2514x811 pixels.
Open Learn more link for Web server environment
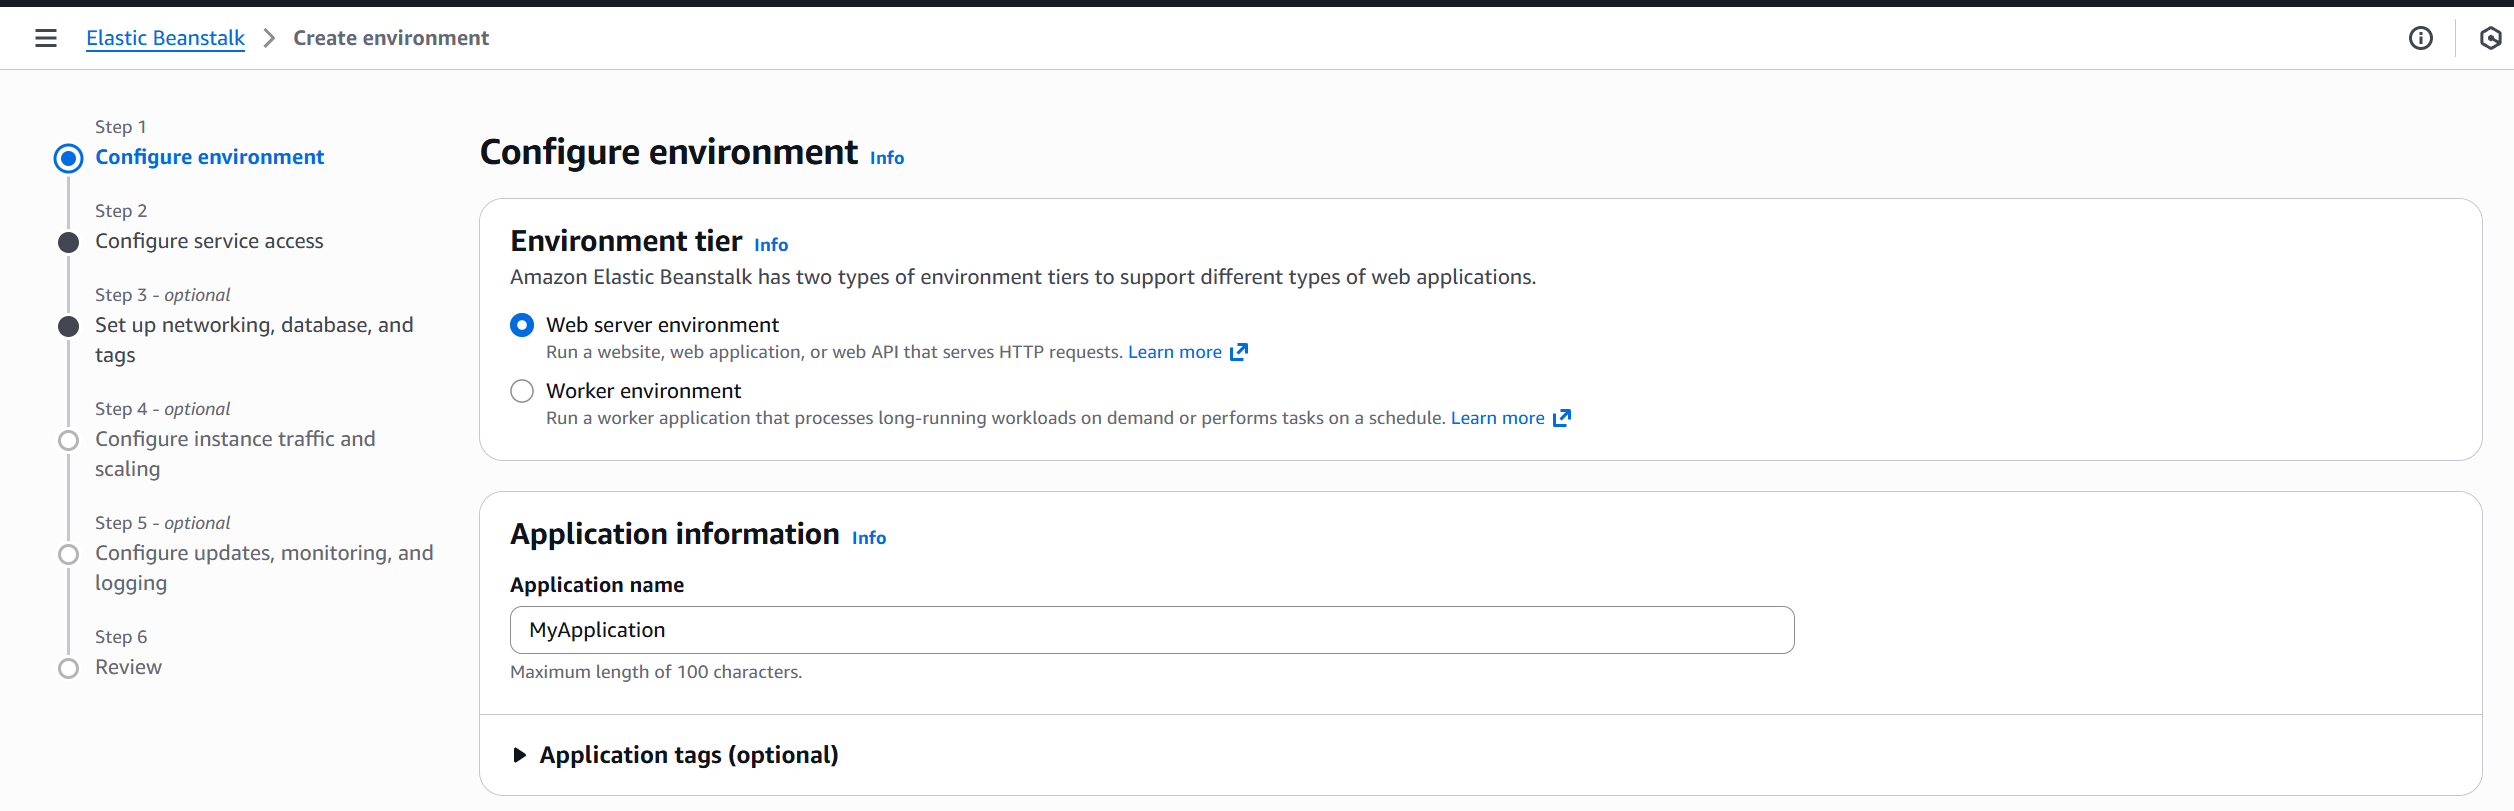(1174, 352)
